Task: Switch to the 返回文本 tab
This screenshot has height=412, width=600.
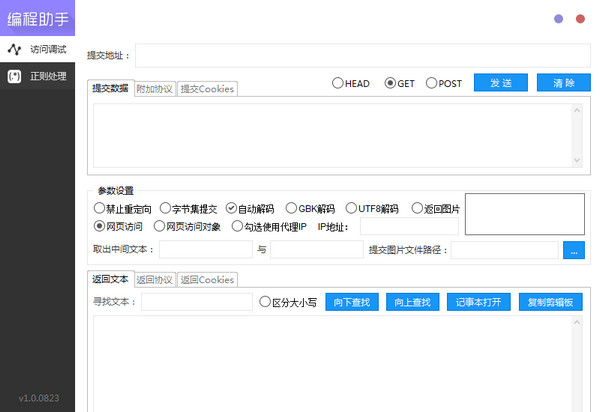Action: (x=110, y=279)
